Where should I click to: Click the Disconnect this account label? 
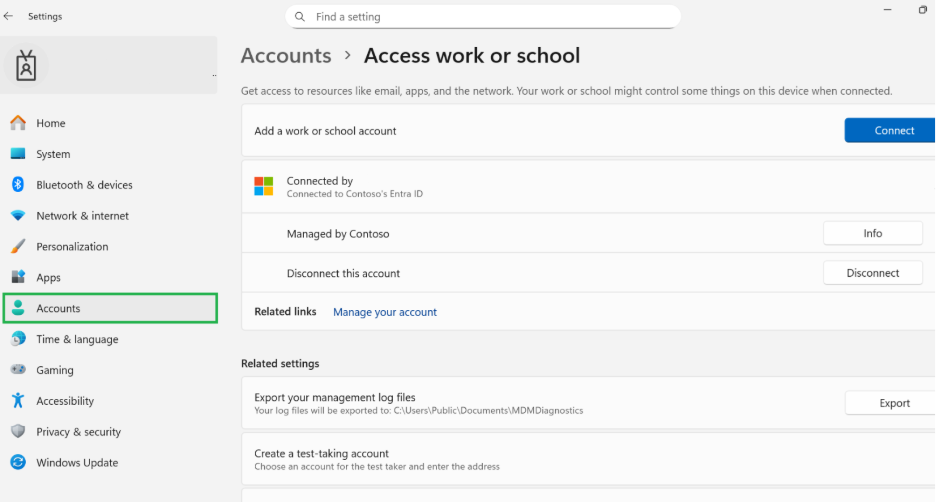(x=343, y=273)
